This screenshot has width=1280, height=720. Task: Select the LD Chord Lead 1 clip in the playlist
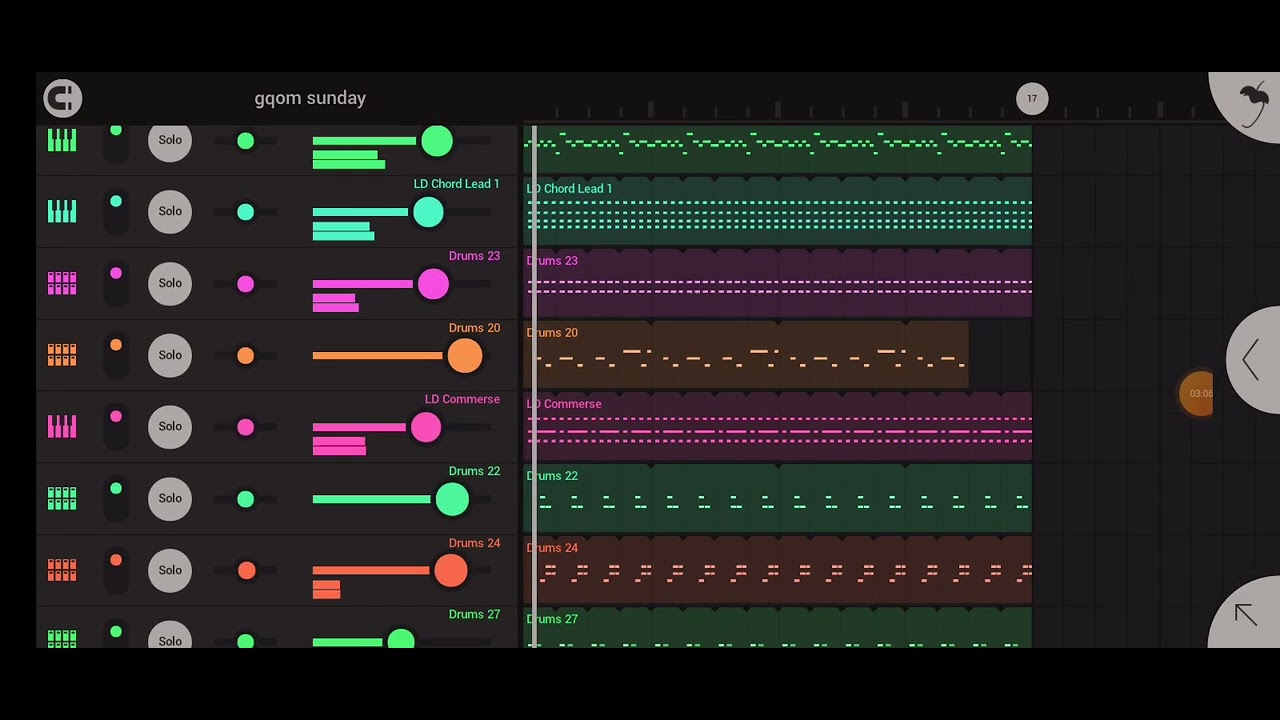click(777, 211)
